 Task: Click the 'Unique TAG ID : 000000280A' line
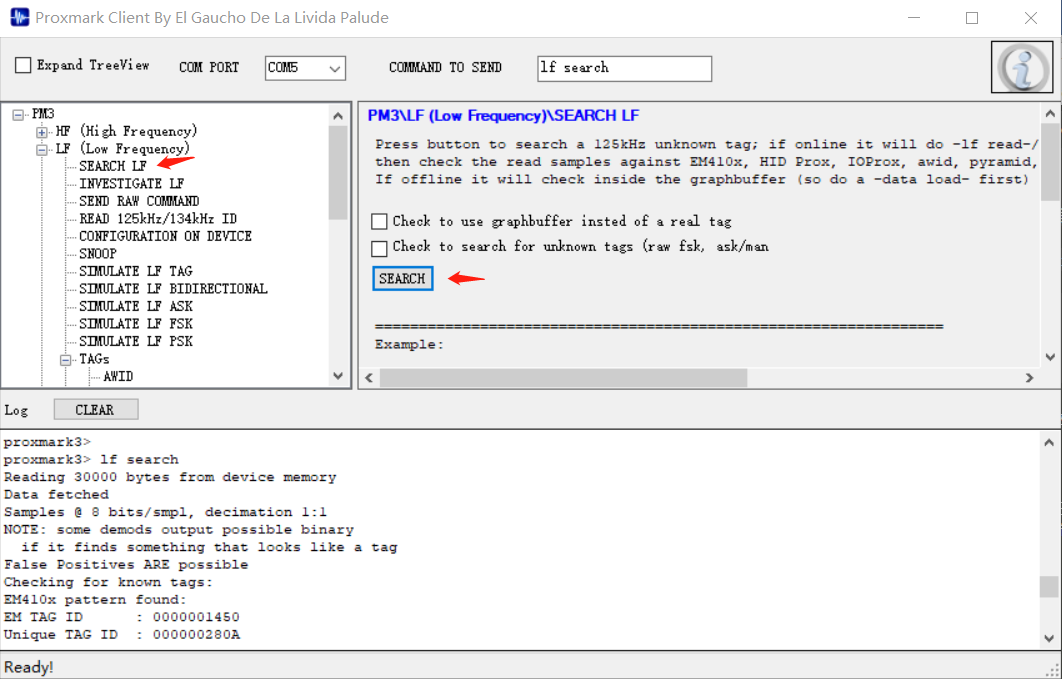[122, 634]
